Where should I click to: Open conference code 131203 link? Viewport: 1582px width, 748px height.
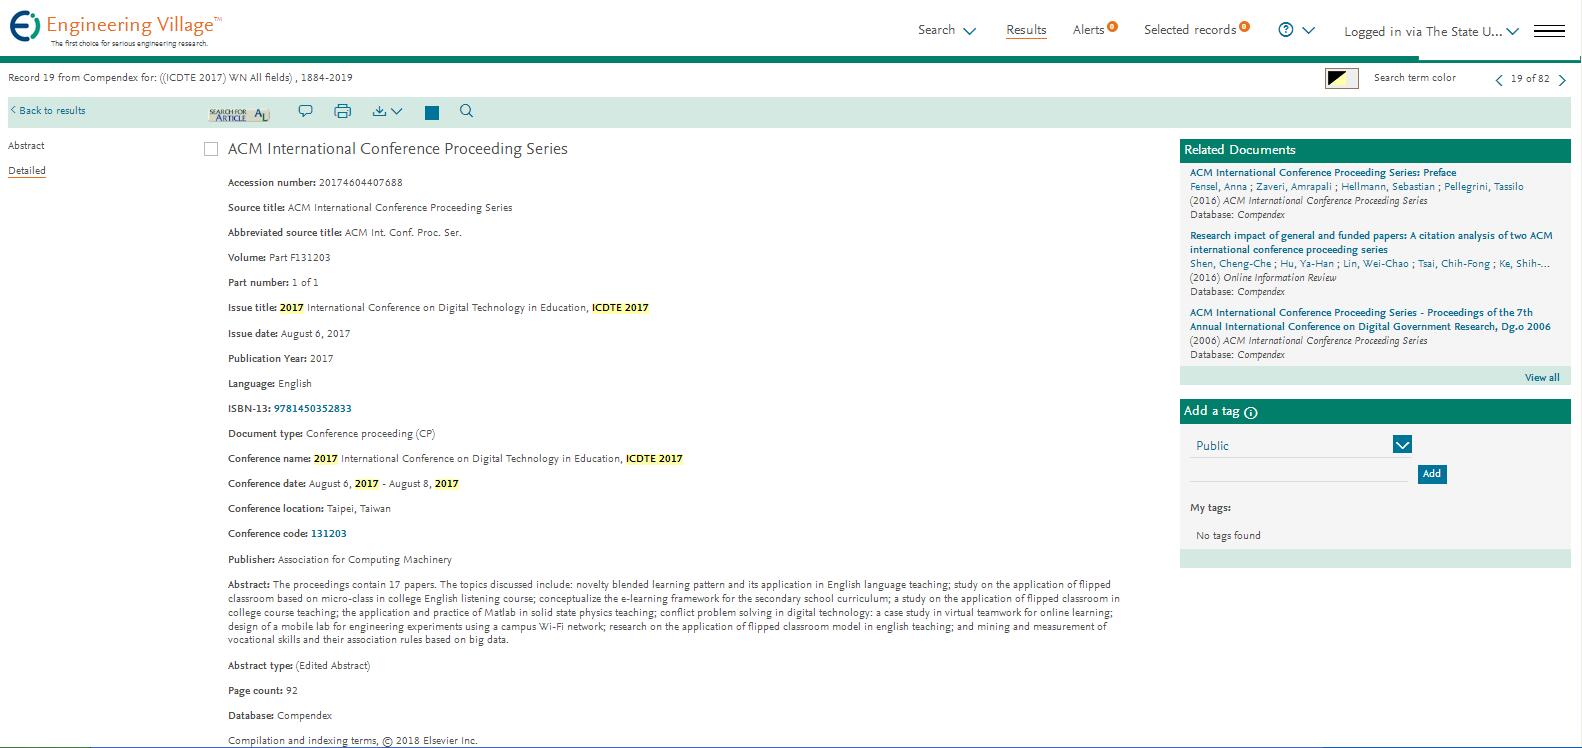[329, 534]
